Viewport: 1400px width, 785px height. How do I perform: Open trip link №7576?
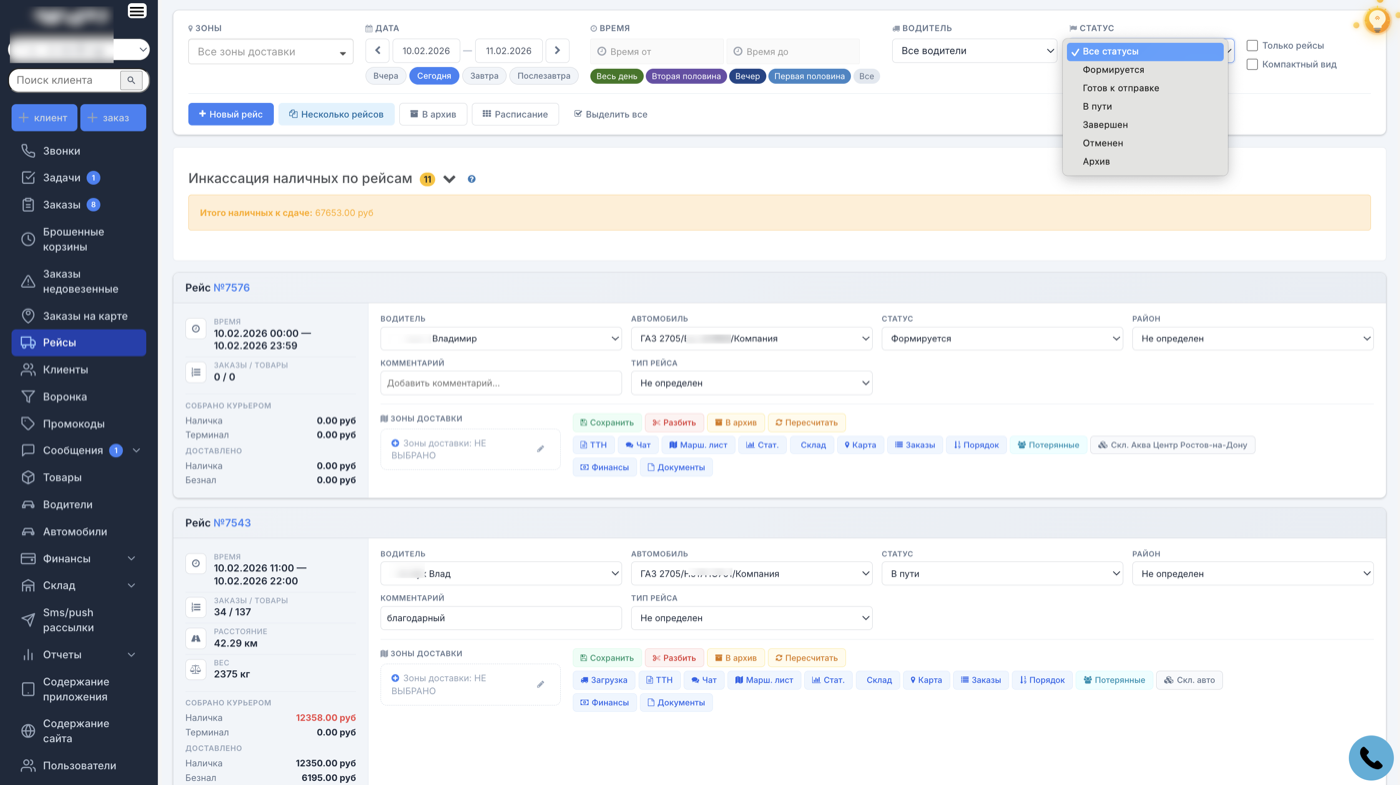pyautogui.click(x=231, y=288)
